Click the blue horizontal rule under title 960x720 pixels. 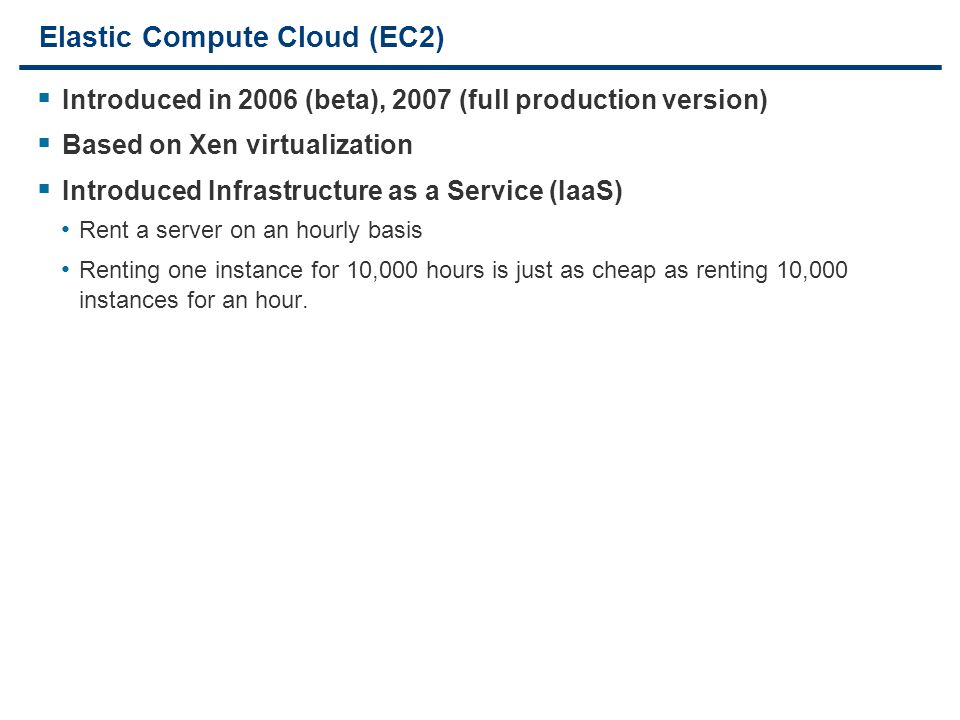click(481, 67)
